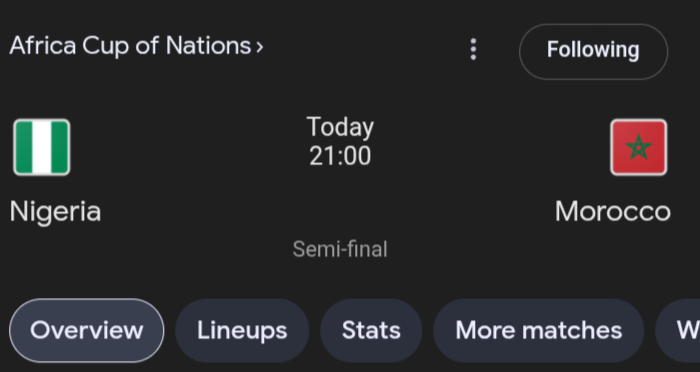Select the Morocco team name

click(x=612, y=211)
